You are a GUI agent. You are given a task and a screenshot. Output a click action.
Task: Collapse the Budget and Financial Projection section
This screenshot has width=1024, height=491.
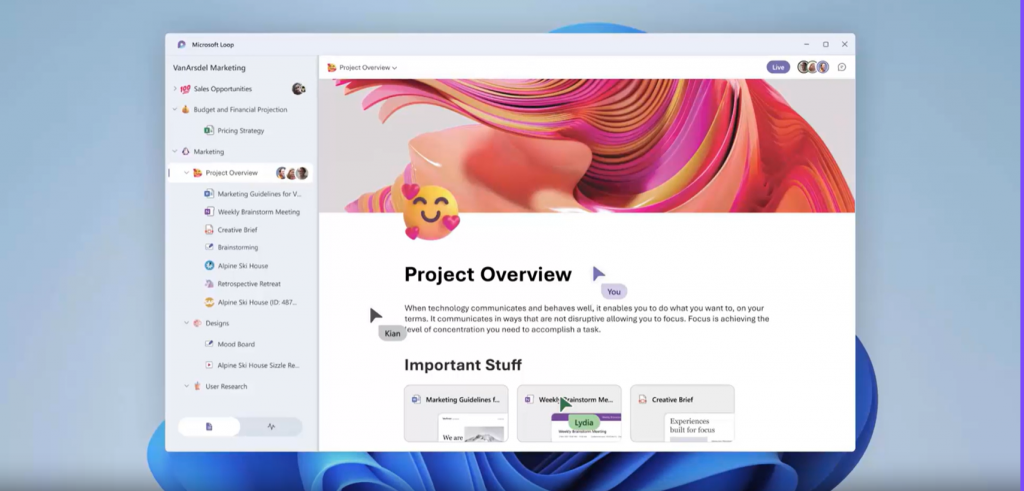coord(174,110)
